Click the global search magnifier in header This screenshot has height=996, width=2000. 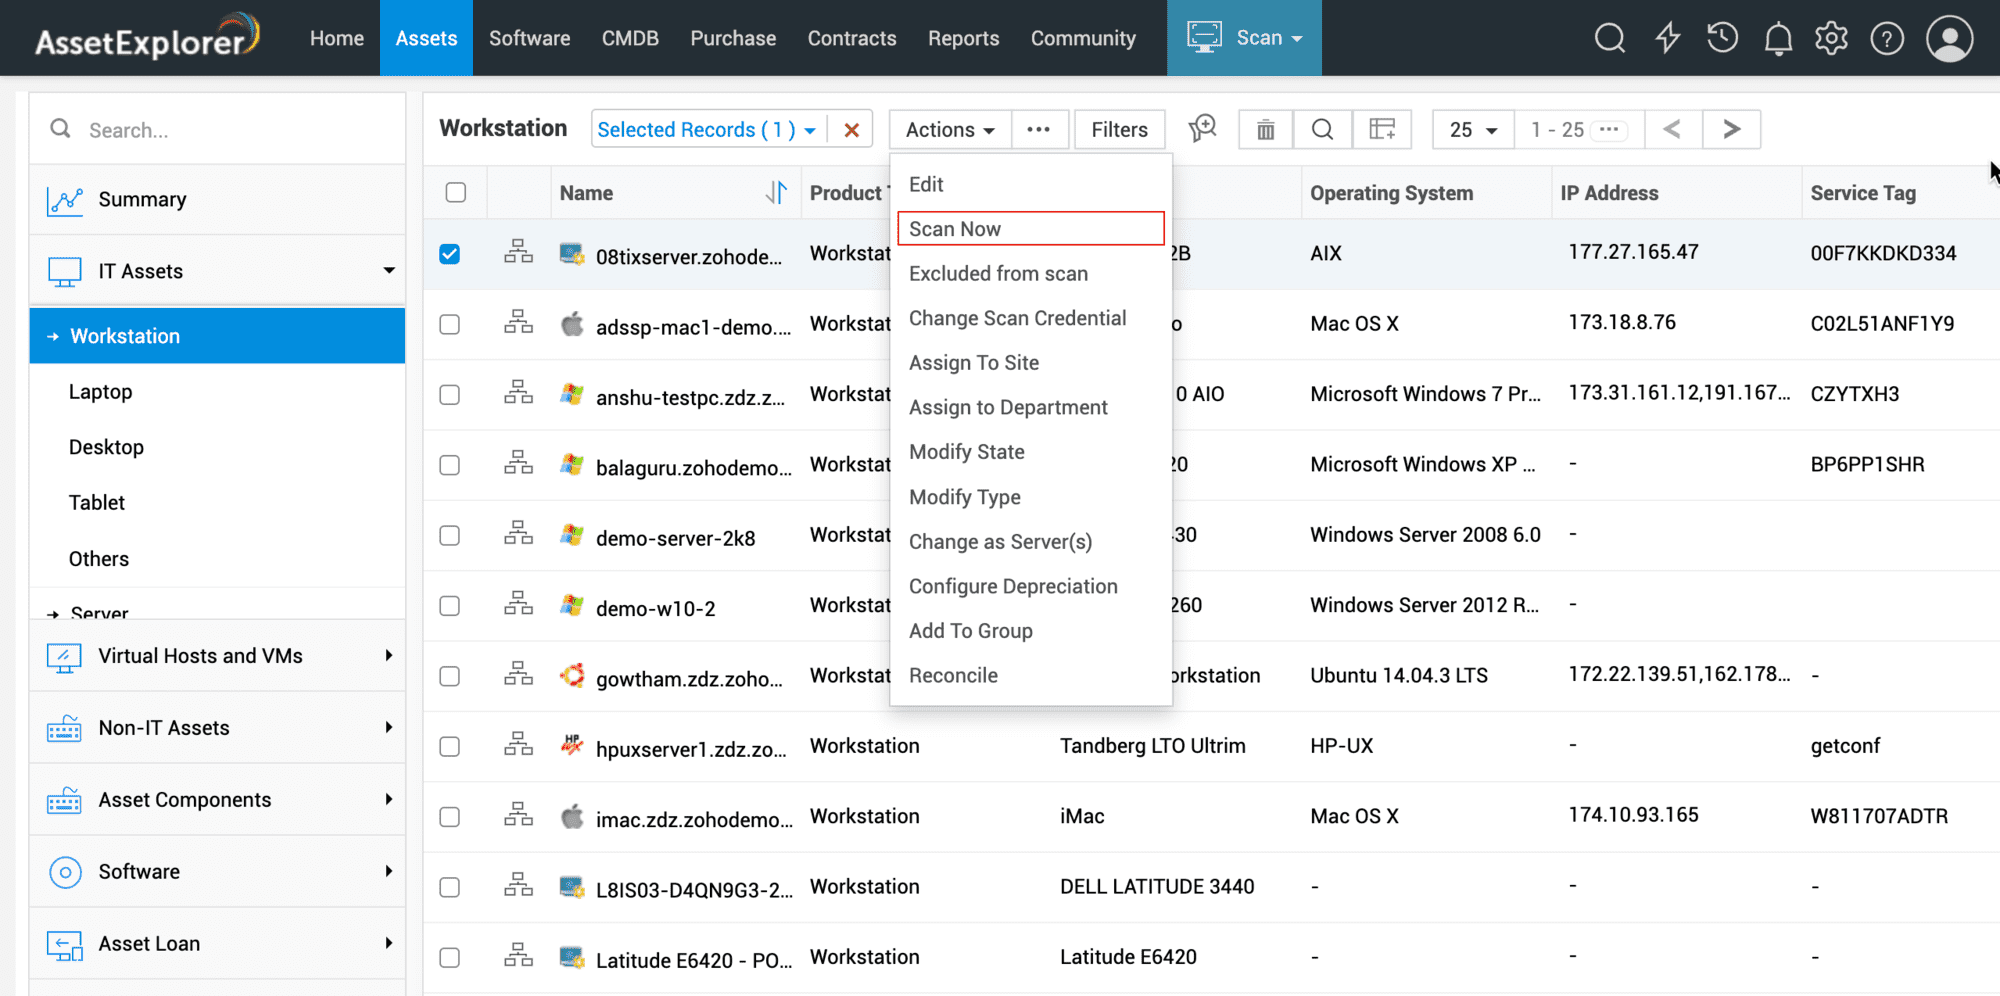1609,39
